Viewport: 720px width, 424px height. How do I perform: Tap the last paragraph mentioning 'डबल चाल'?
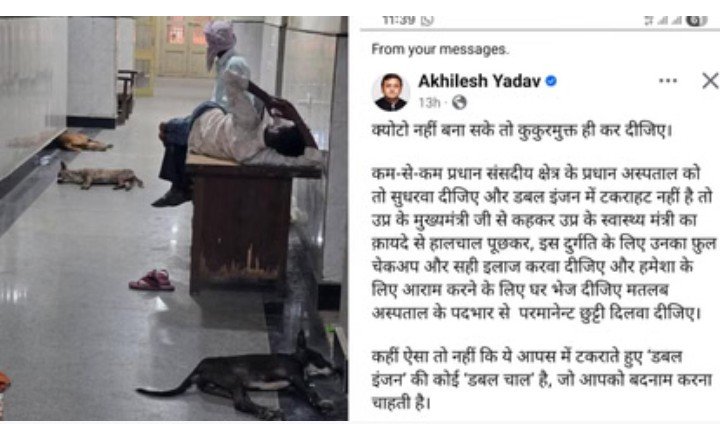[542, 379]
